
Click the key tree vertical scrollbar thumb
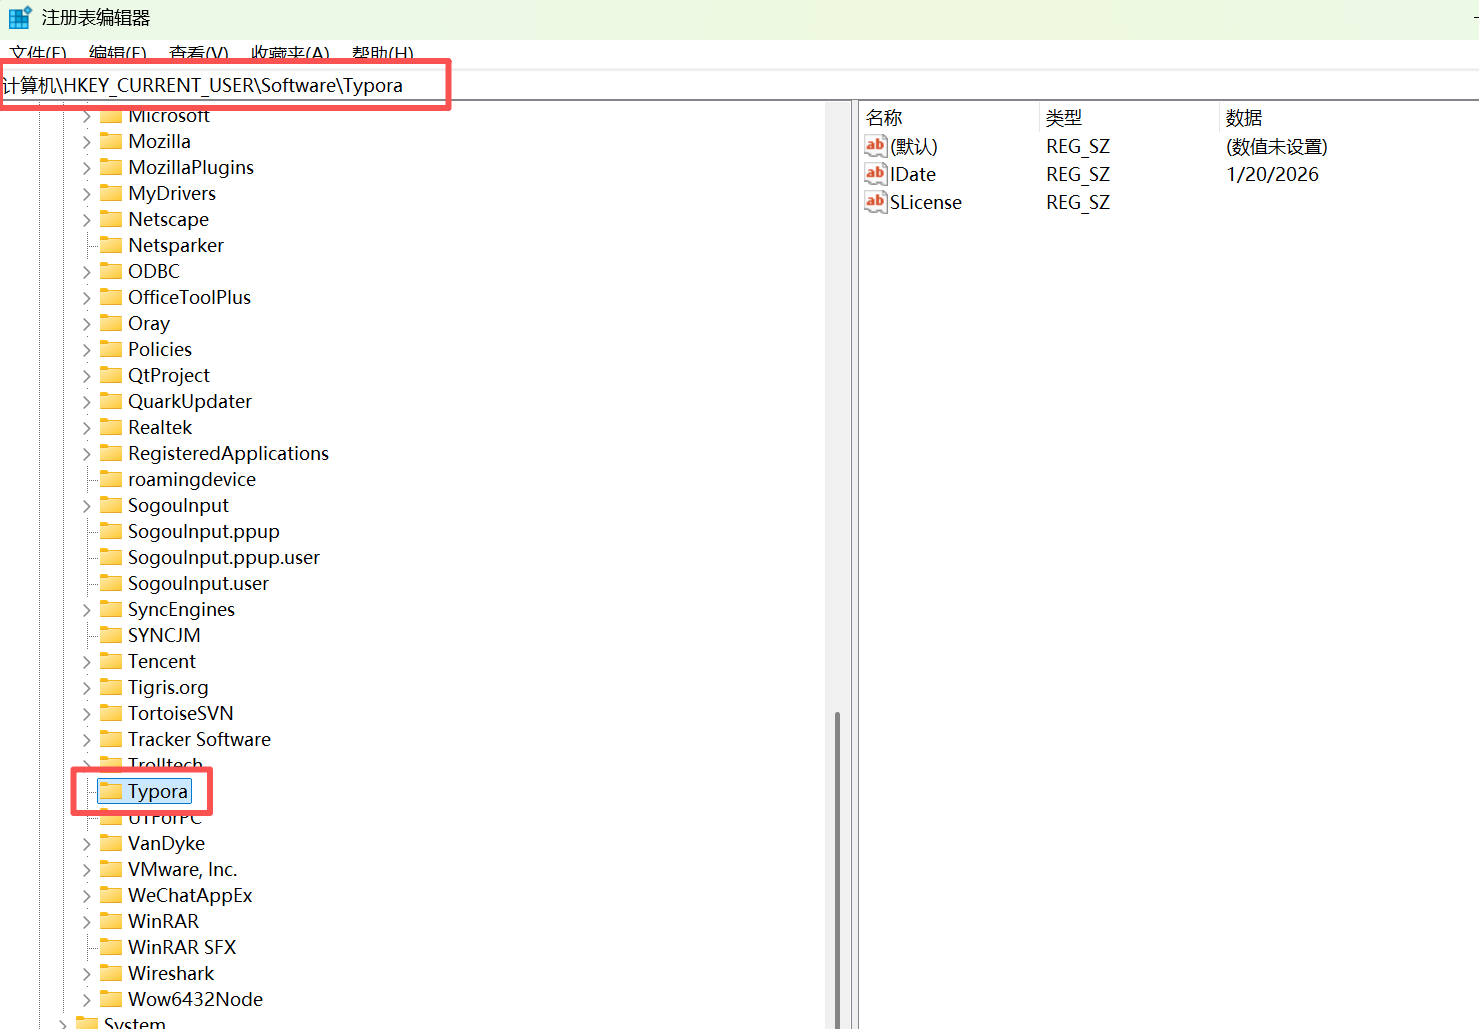click(x=837, y=868)
